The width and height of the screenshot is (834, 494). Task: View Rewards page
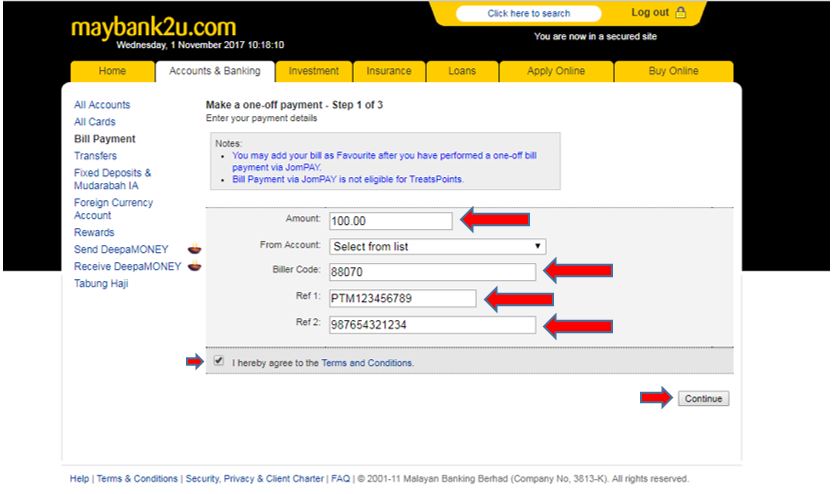[94, 232]
